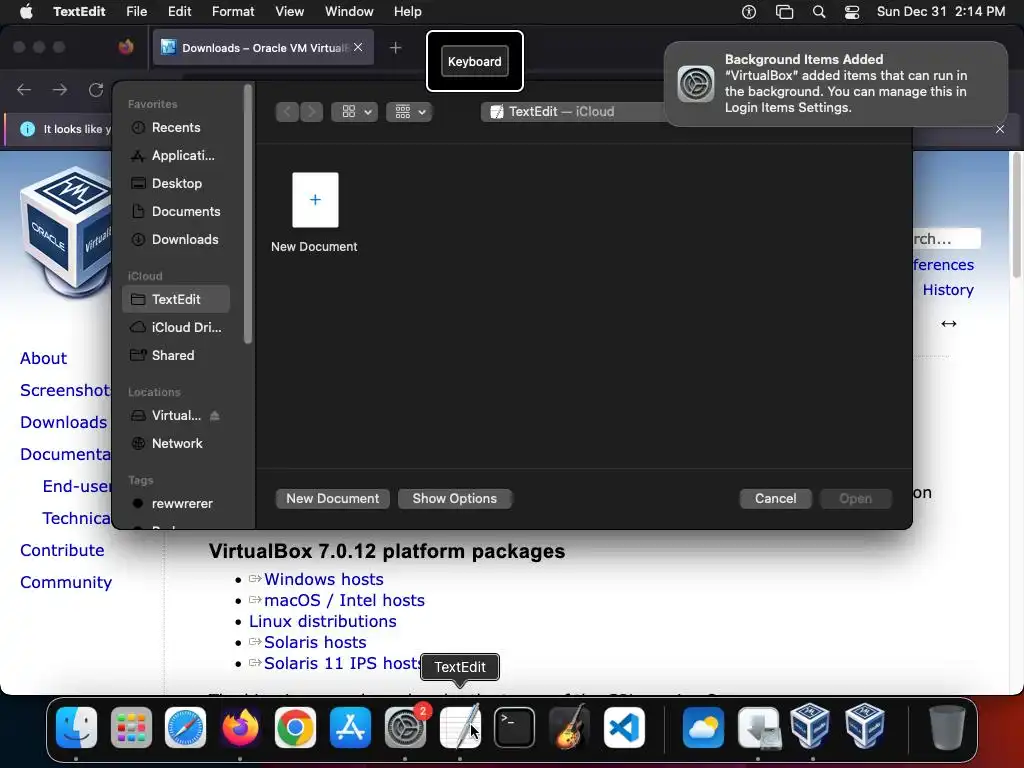
Task: Select Shared in the sidebar
Action: pos(176,355)
